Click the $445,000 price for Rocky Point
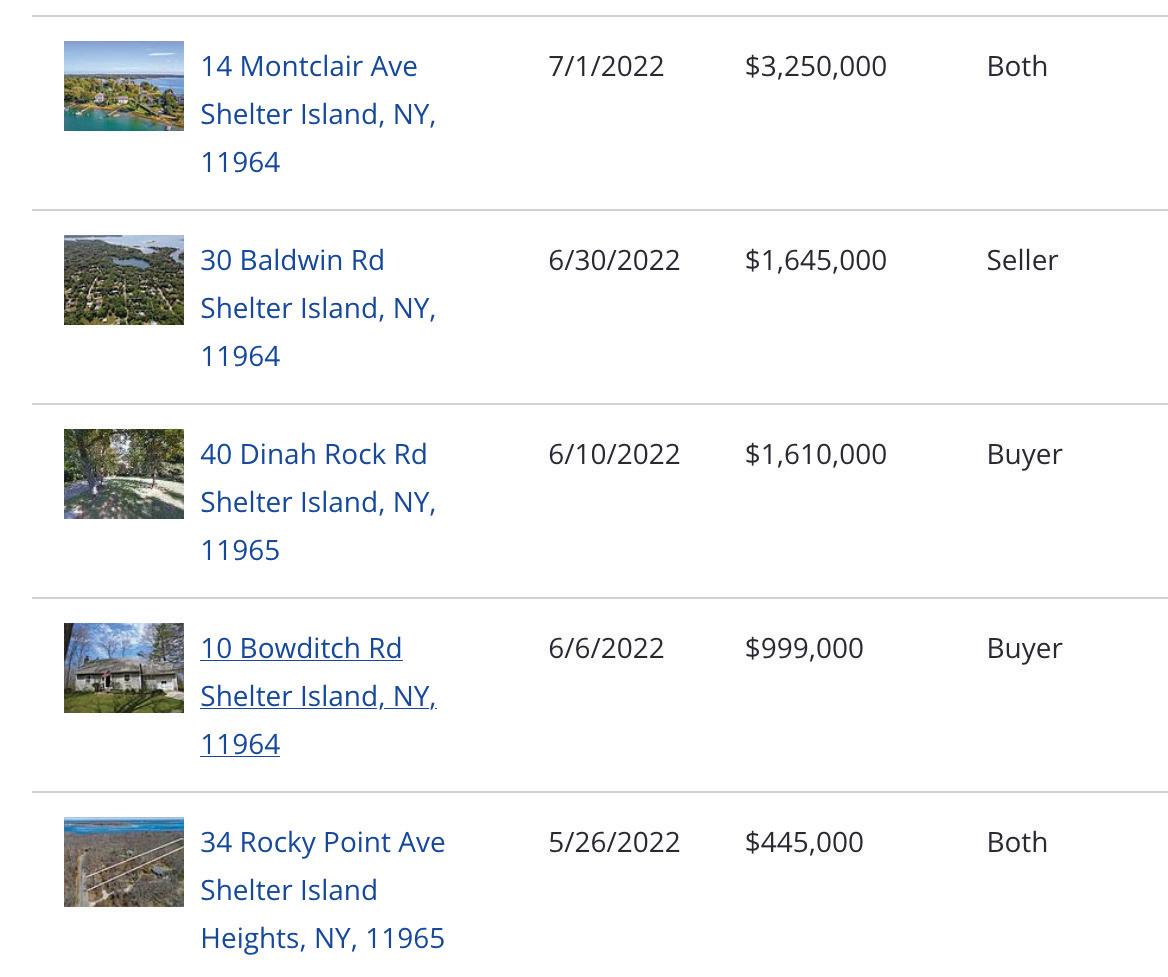Image resolution: width=1168 pixels, height=977 pixels. click(804, 842)
